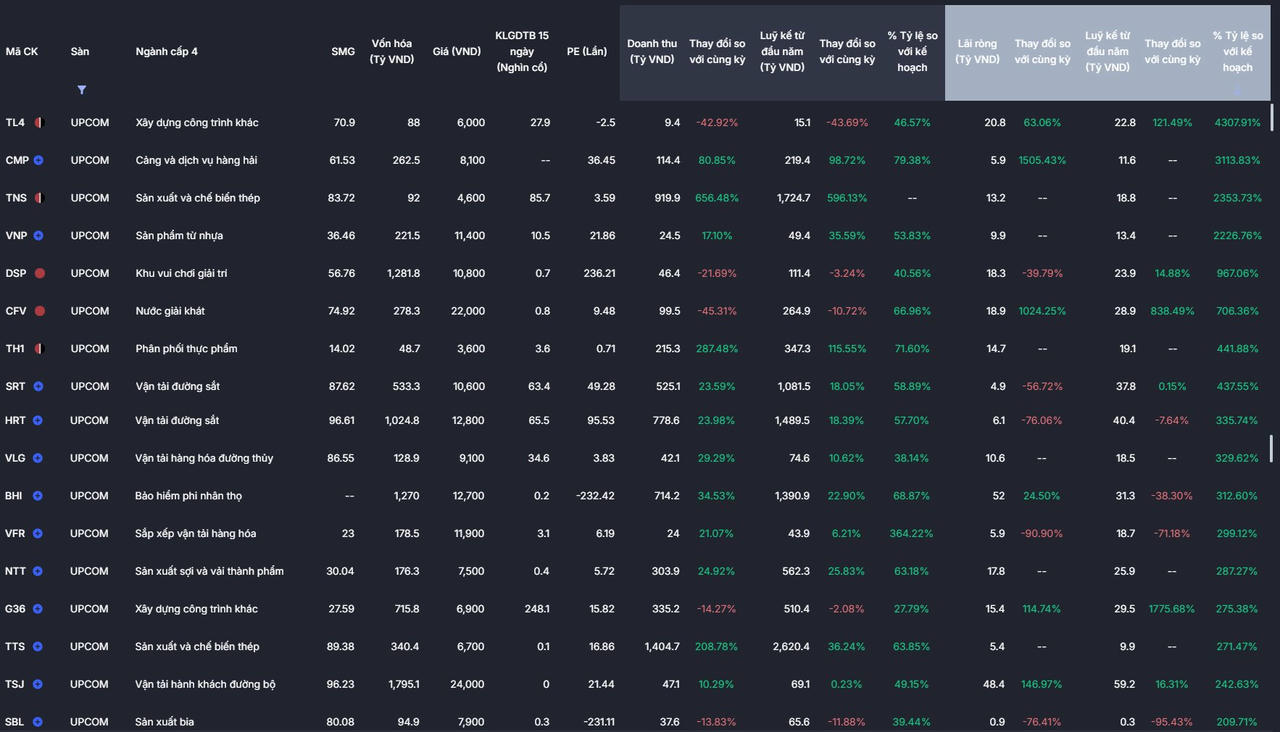Click the blue plus icon beside G36
This screenshot has height=732, width=1280.
(38, 609)
